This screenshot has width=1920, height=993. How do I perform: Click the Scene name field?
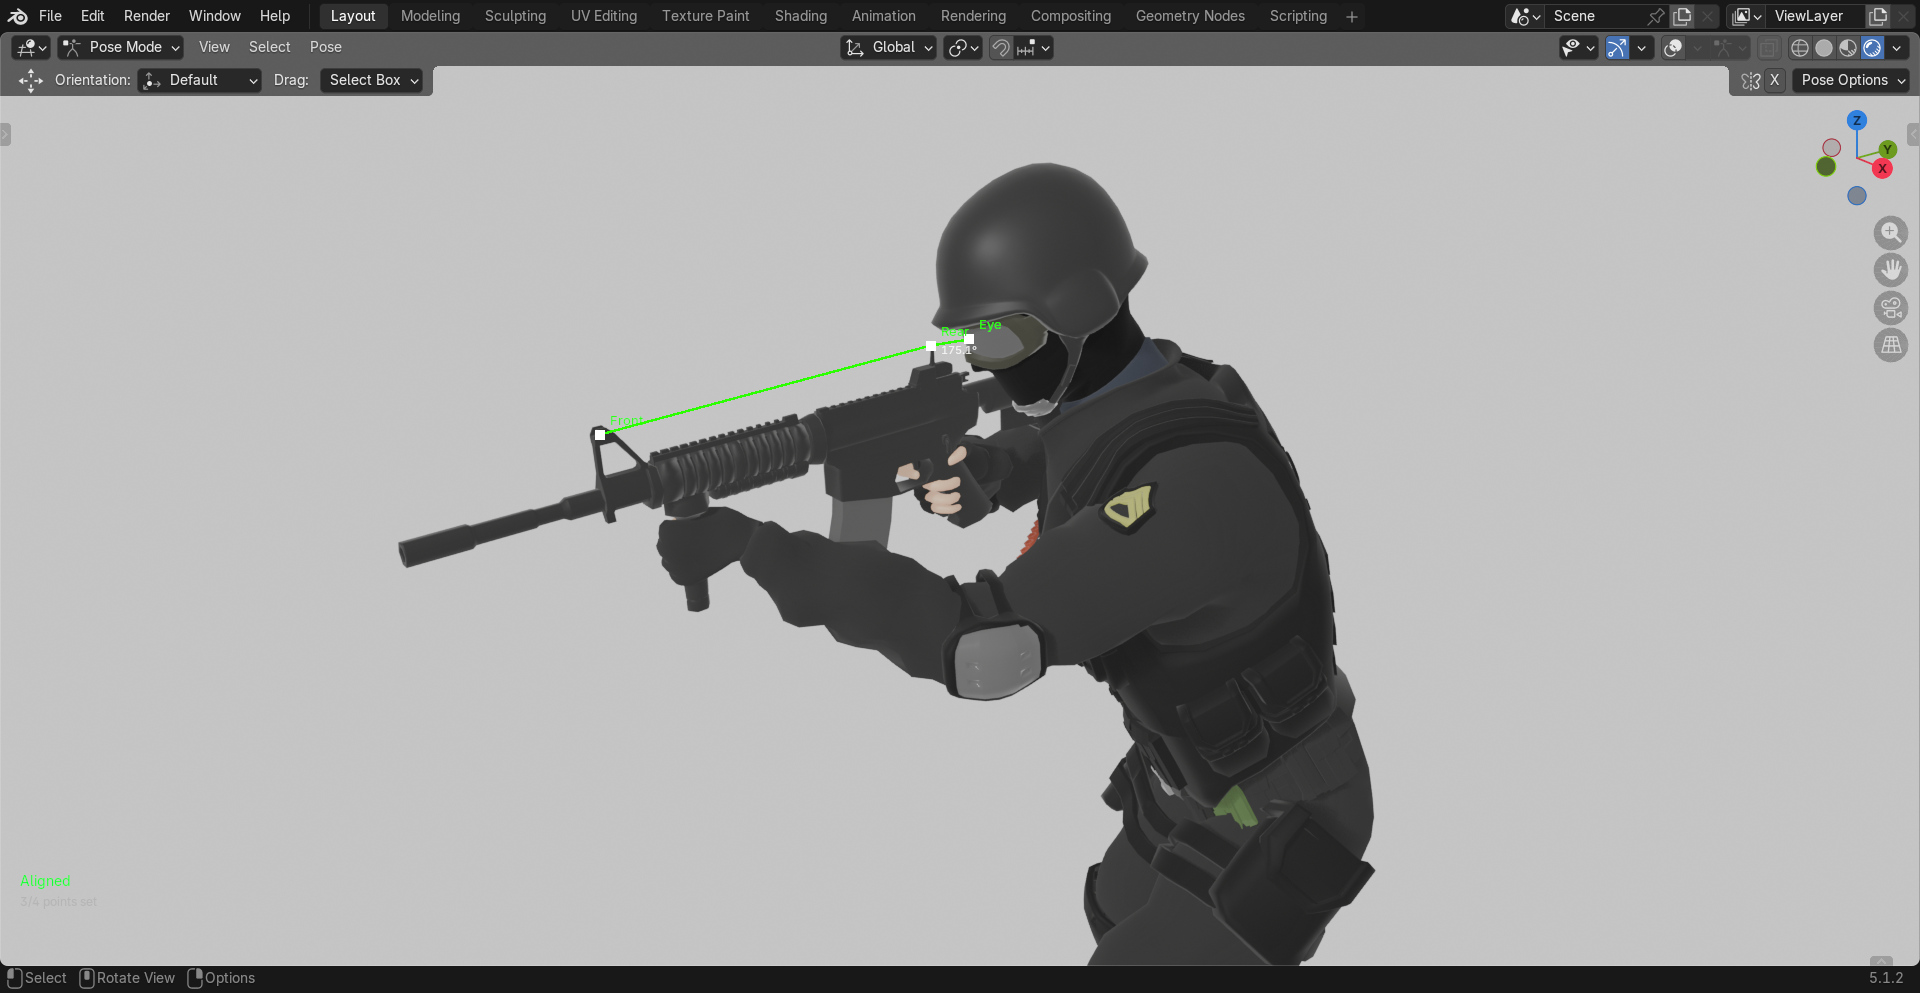pos(1594,16)
